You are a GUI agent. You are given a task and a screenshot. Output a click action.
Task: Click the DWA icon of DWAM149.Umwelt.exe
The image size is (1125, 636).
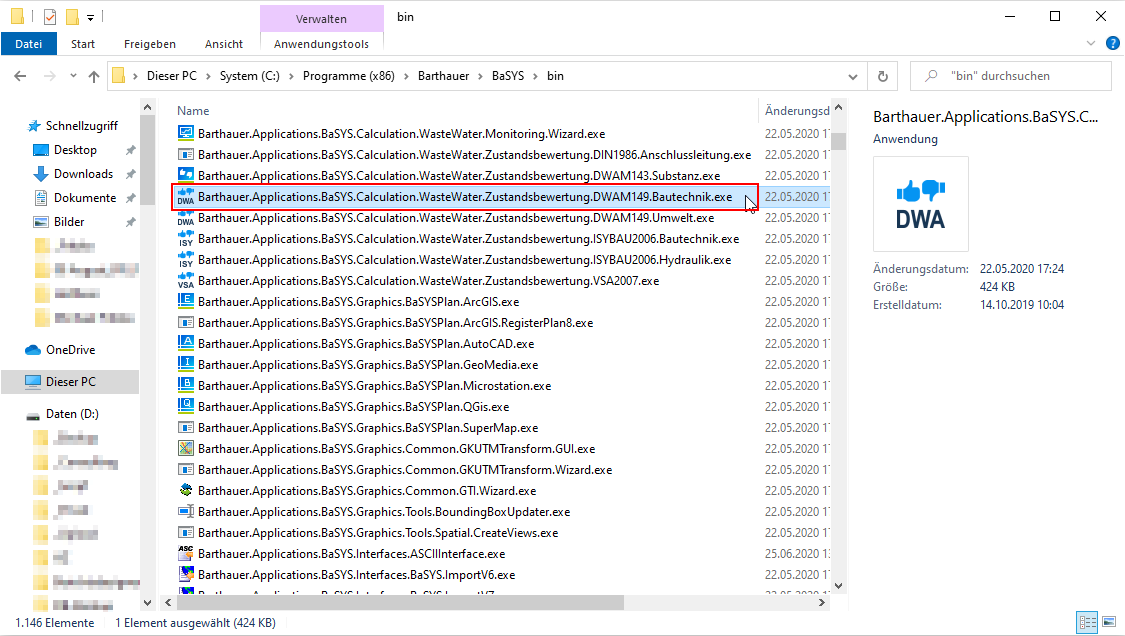tap(185, 218)
